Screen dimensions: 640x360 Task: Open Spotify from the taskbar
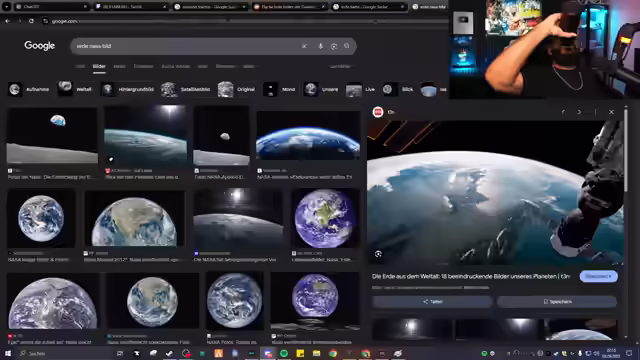pyautogui.click(x=284, y=353)
